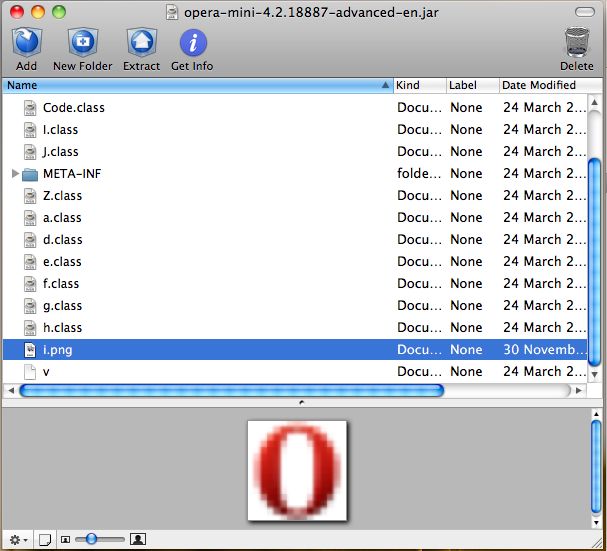Click the folde... kind cell for META-INF
The width and height of the screenshot is (607, 551).
[x=419, y=173]
